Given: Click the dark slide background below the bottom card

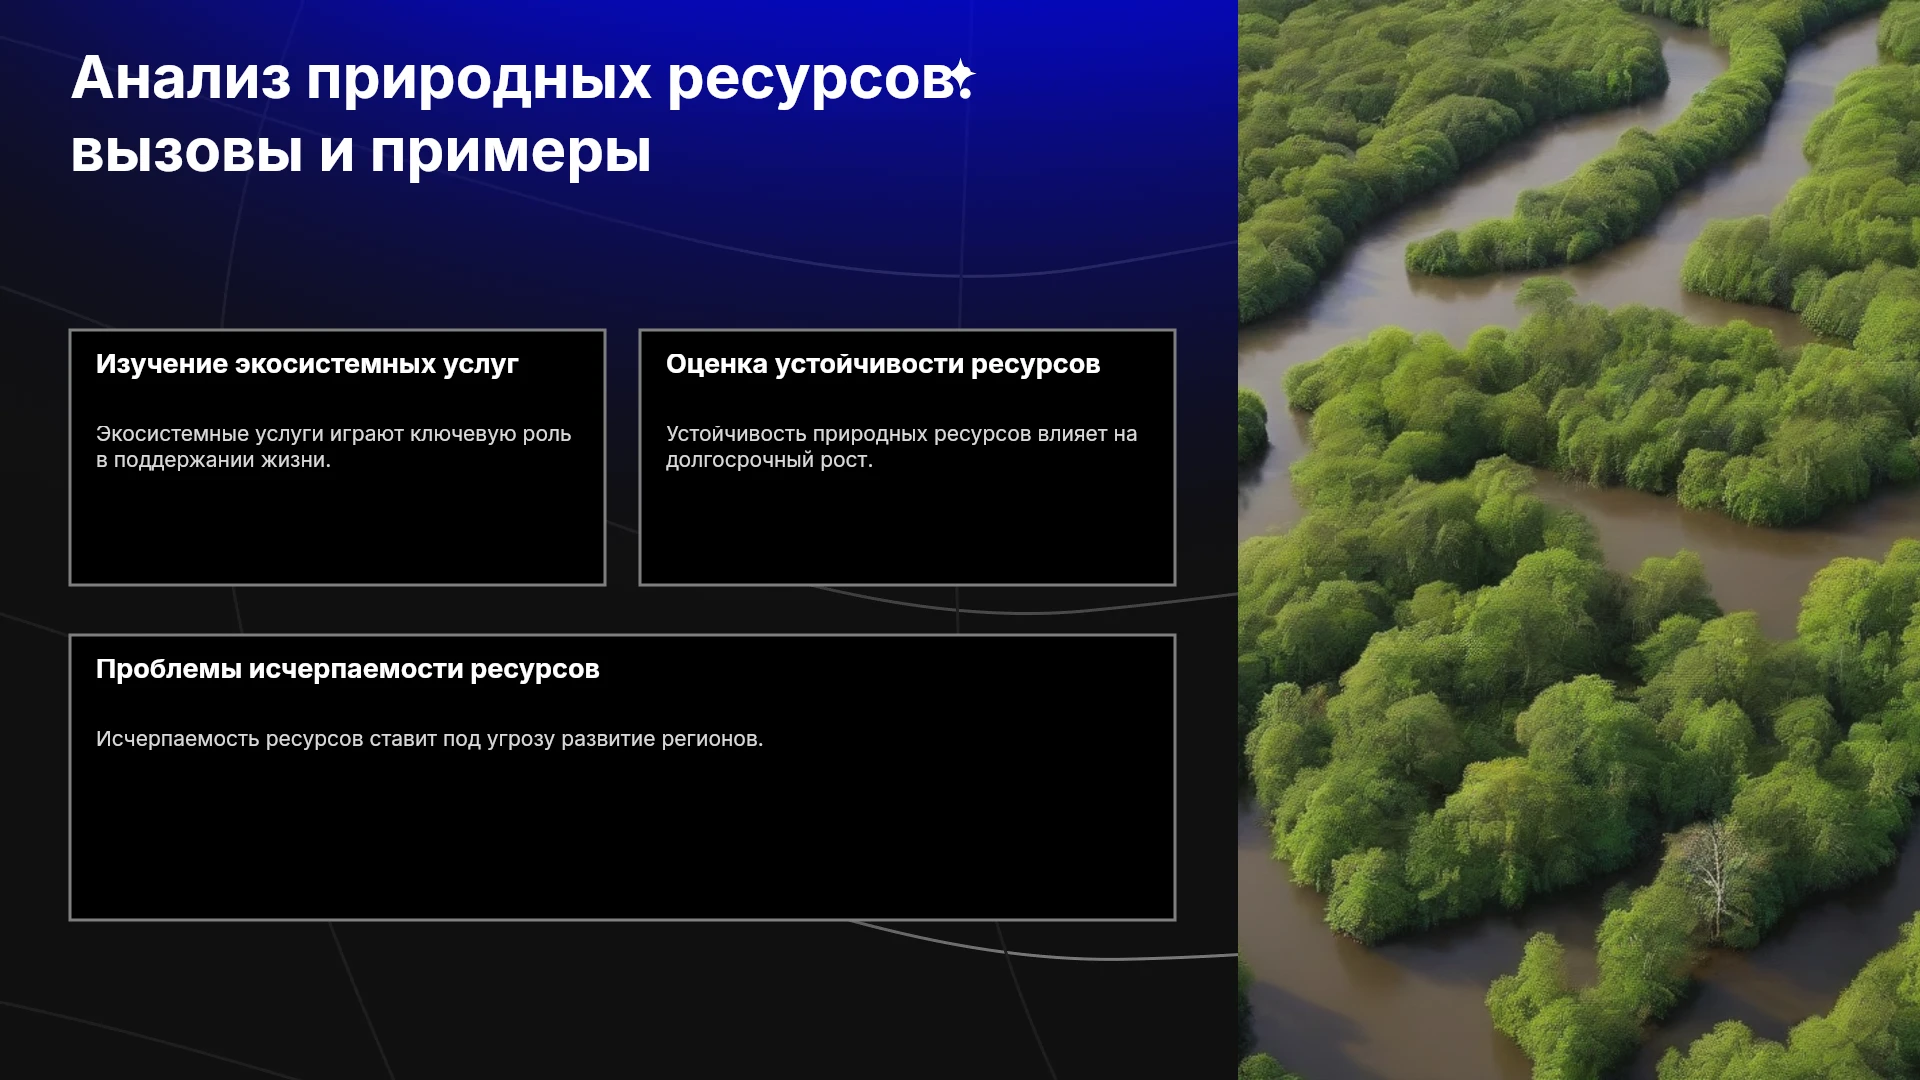Looking at the screenshot, I should pyautogui.click(x=620, y=1000).
